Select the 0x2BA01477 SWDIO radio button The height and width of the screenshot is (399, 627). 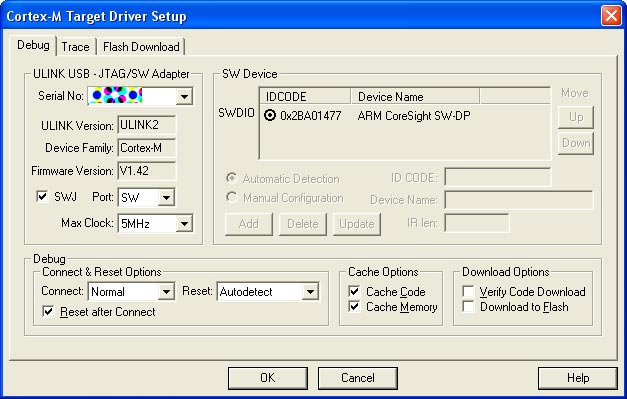[270, 116]
